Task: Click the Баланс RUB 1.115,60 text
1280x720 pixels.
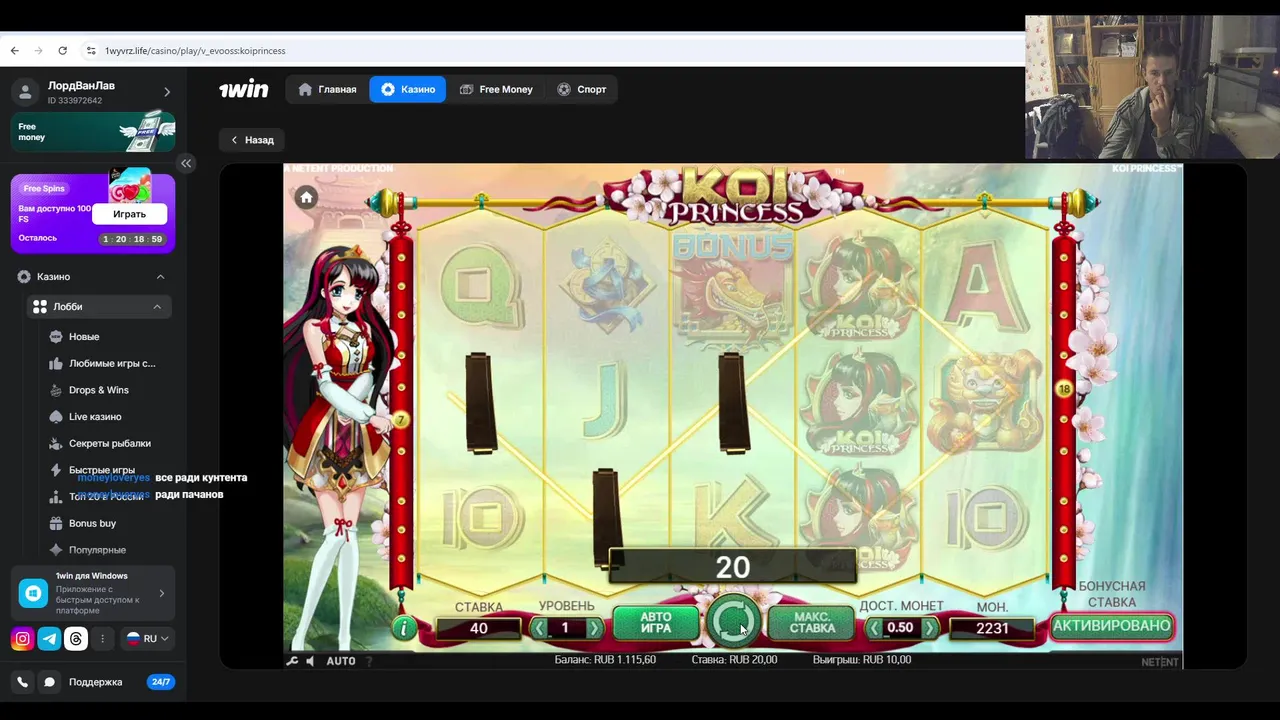Action: (605, 660)
